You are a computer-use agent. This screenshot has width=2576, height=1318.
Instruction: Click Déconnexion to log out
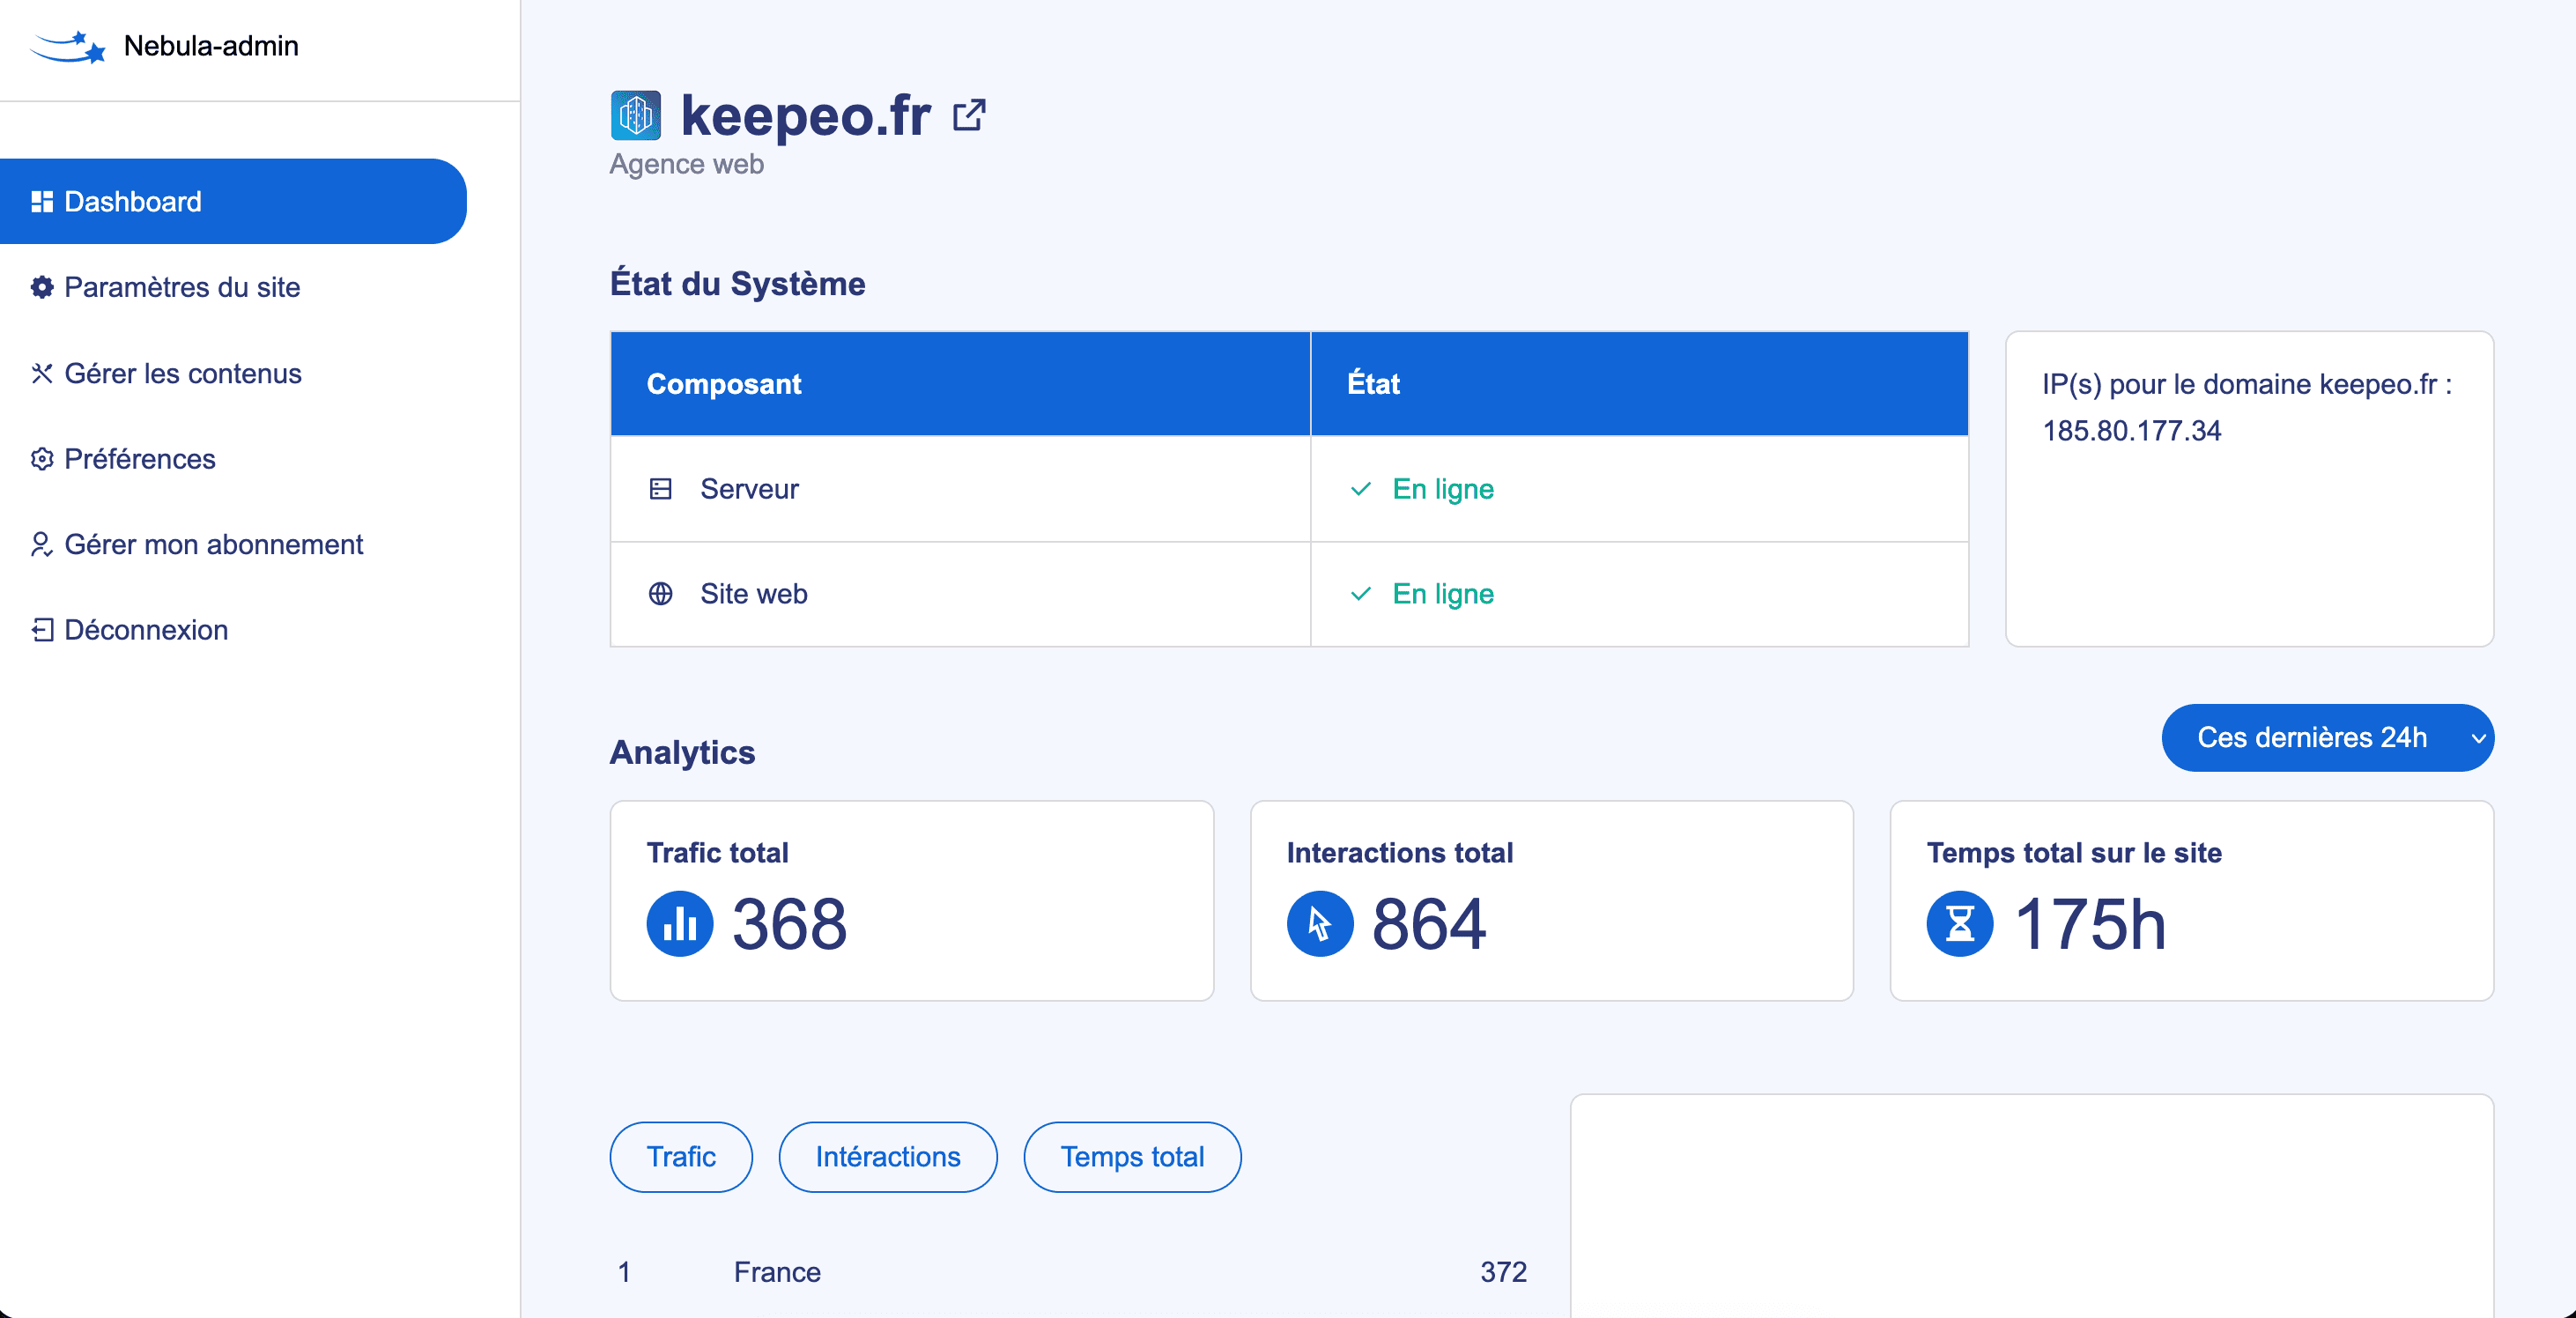pyautogui.click(x=130, y=630)
